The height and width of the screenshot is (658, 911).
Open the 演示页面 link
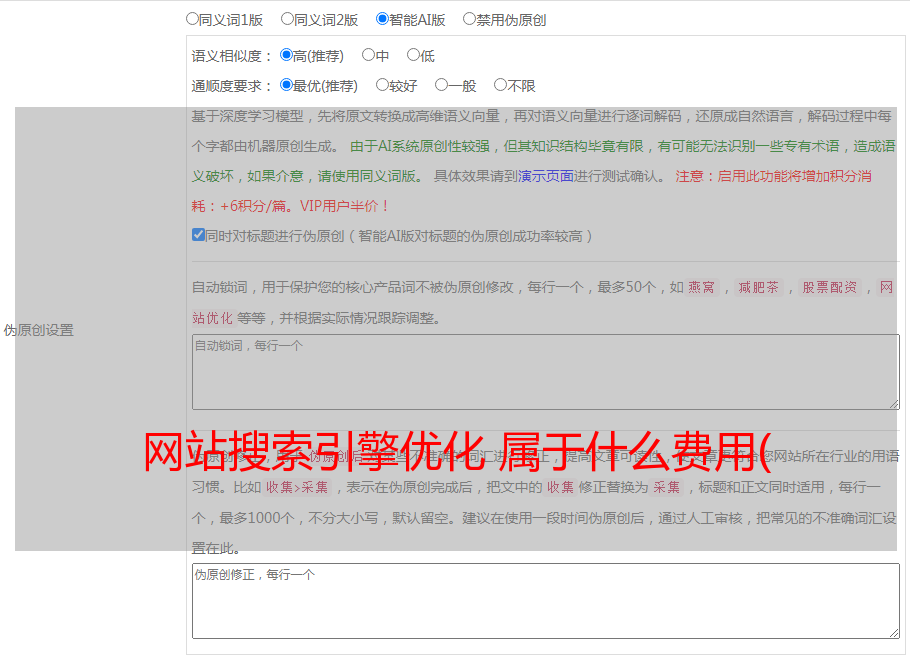545,176
